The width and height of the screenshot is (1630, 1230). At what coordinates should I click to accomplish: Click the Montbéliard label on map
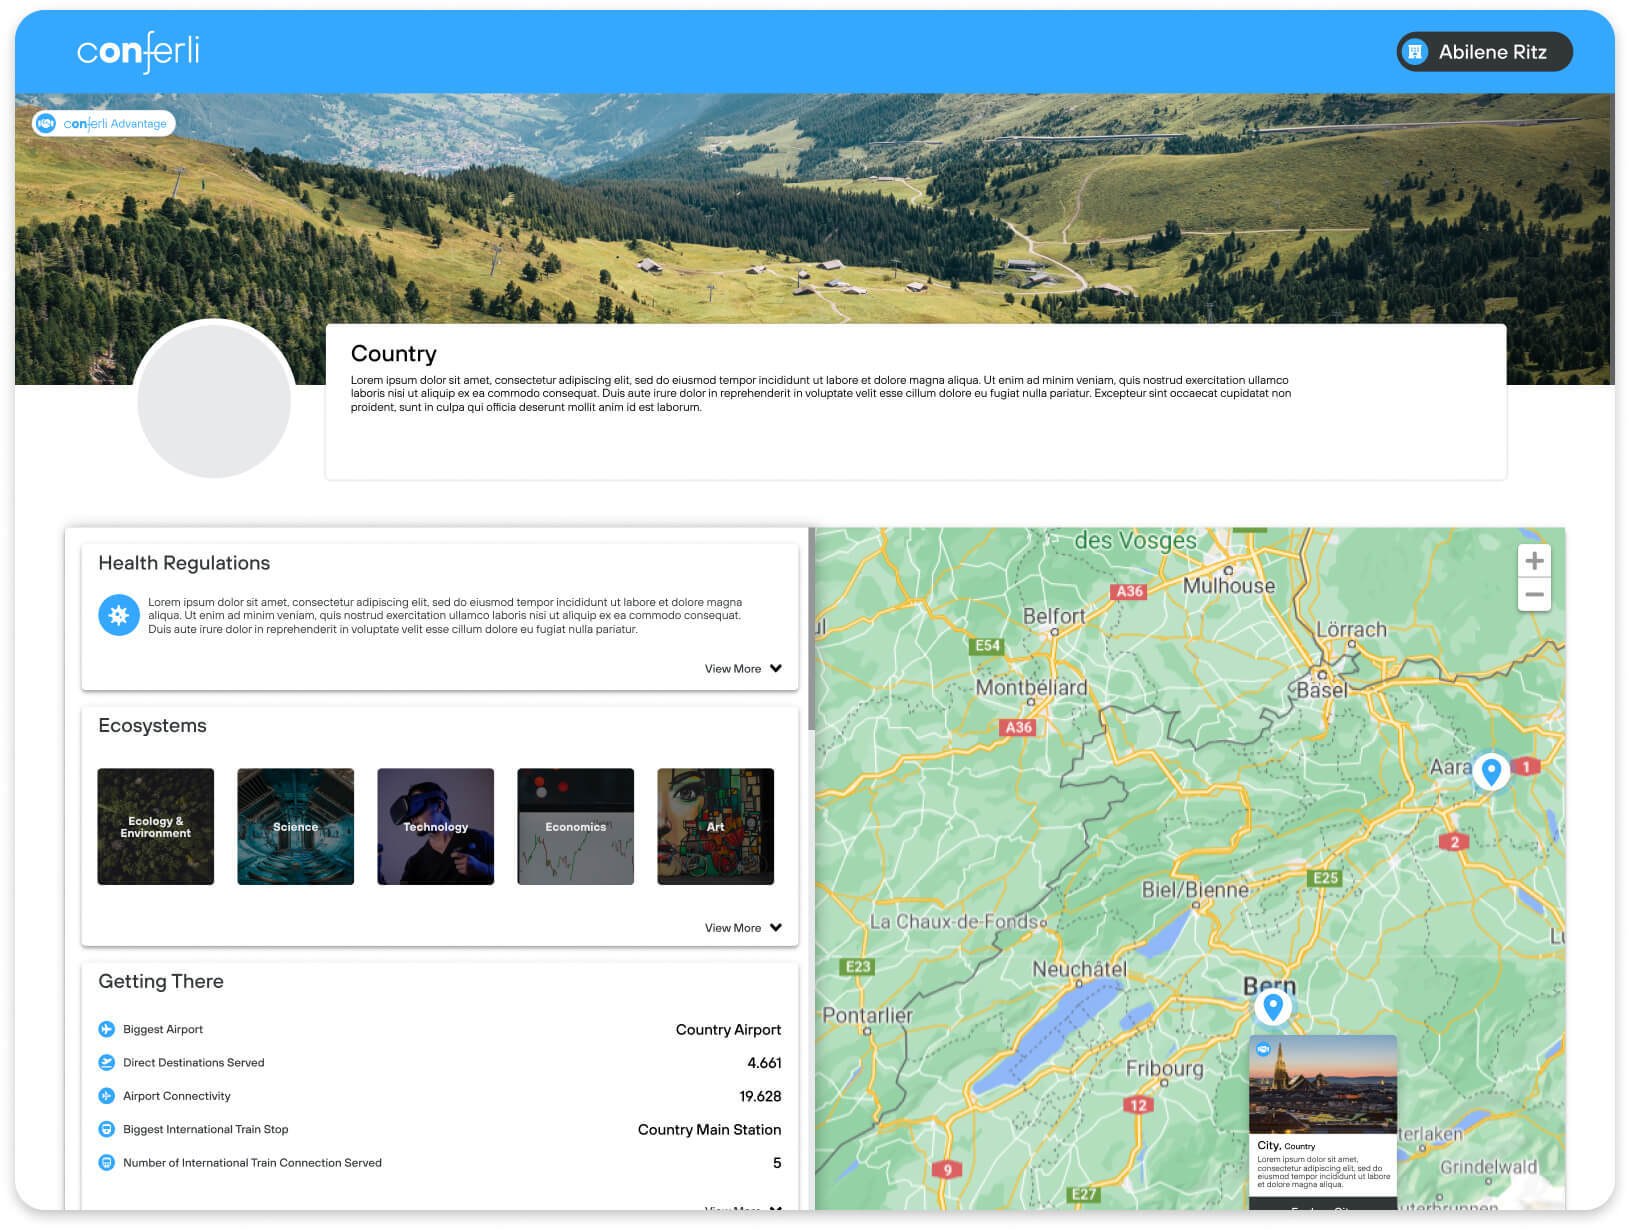(1031, 688)
